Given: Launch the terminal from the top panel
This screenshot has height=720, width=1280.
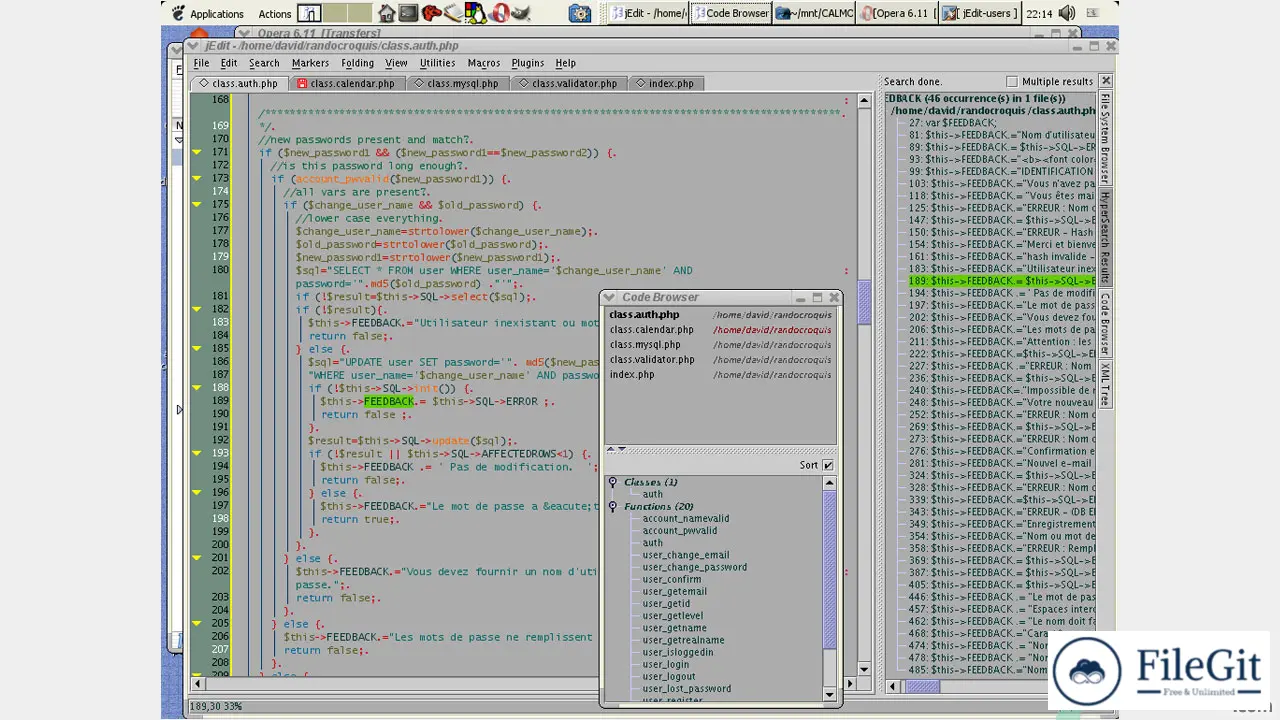Looking at the screenshot, I should point(408,13).
